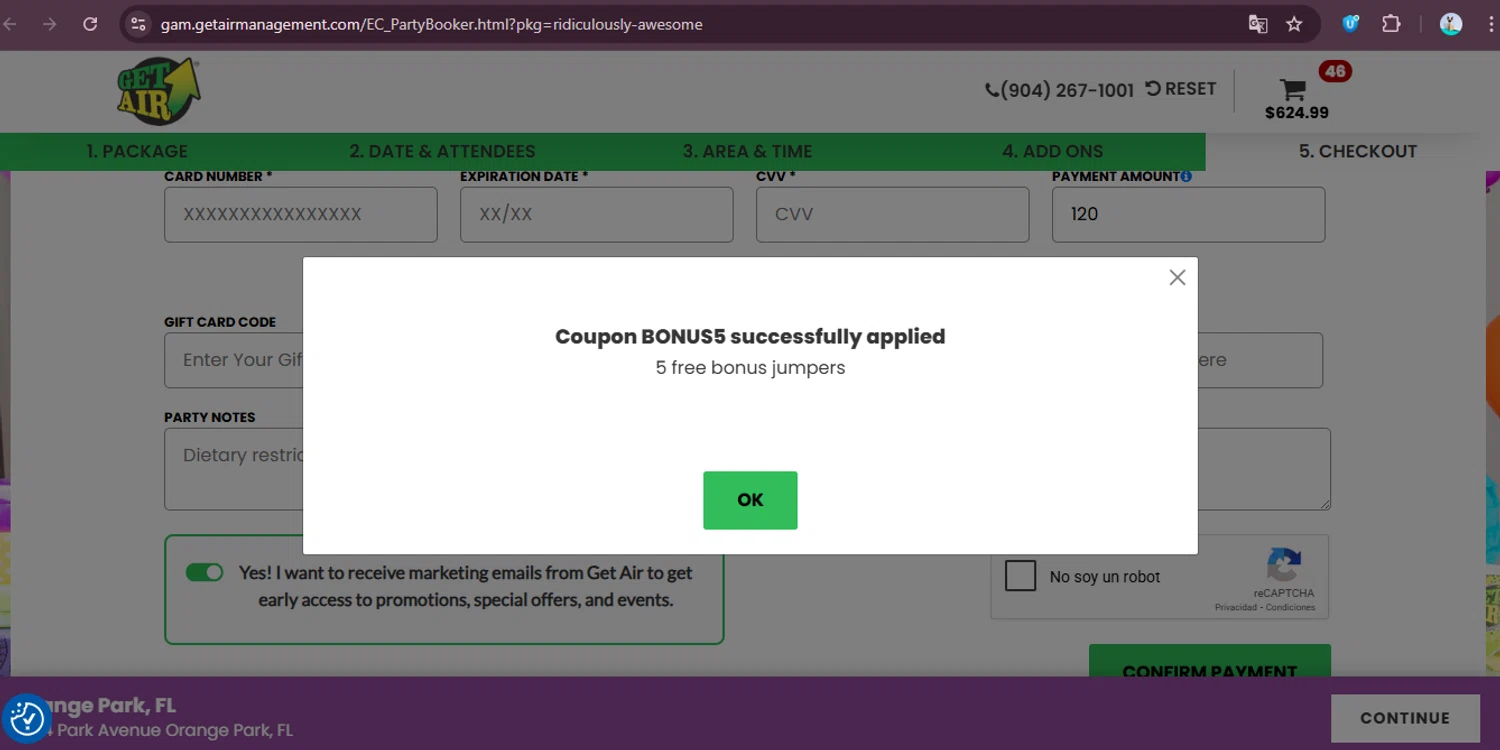The height and width of the screenshot is (750, 1500).
Task: Click the Orange Park, FL location text
Action: click(x=108, y=706)
